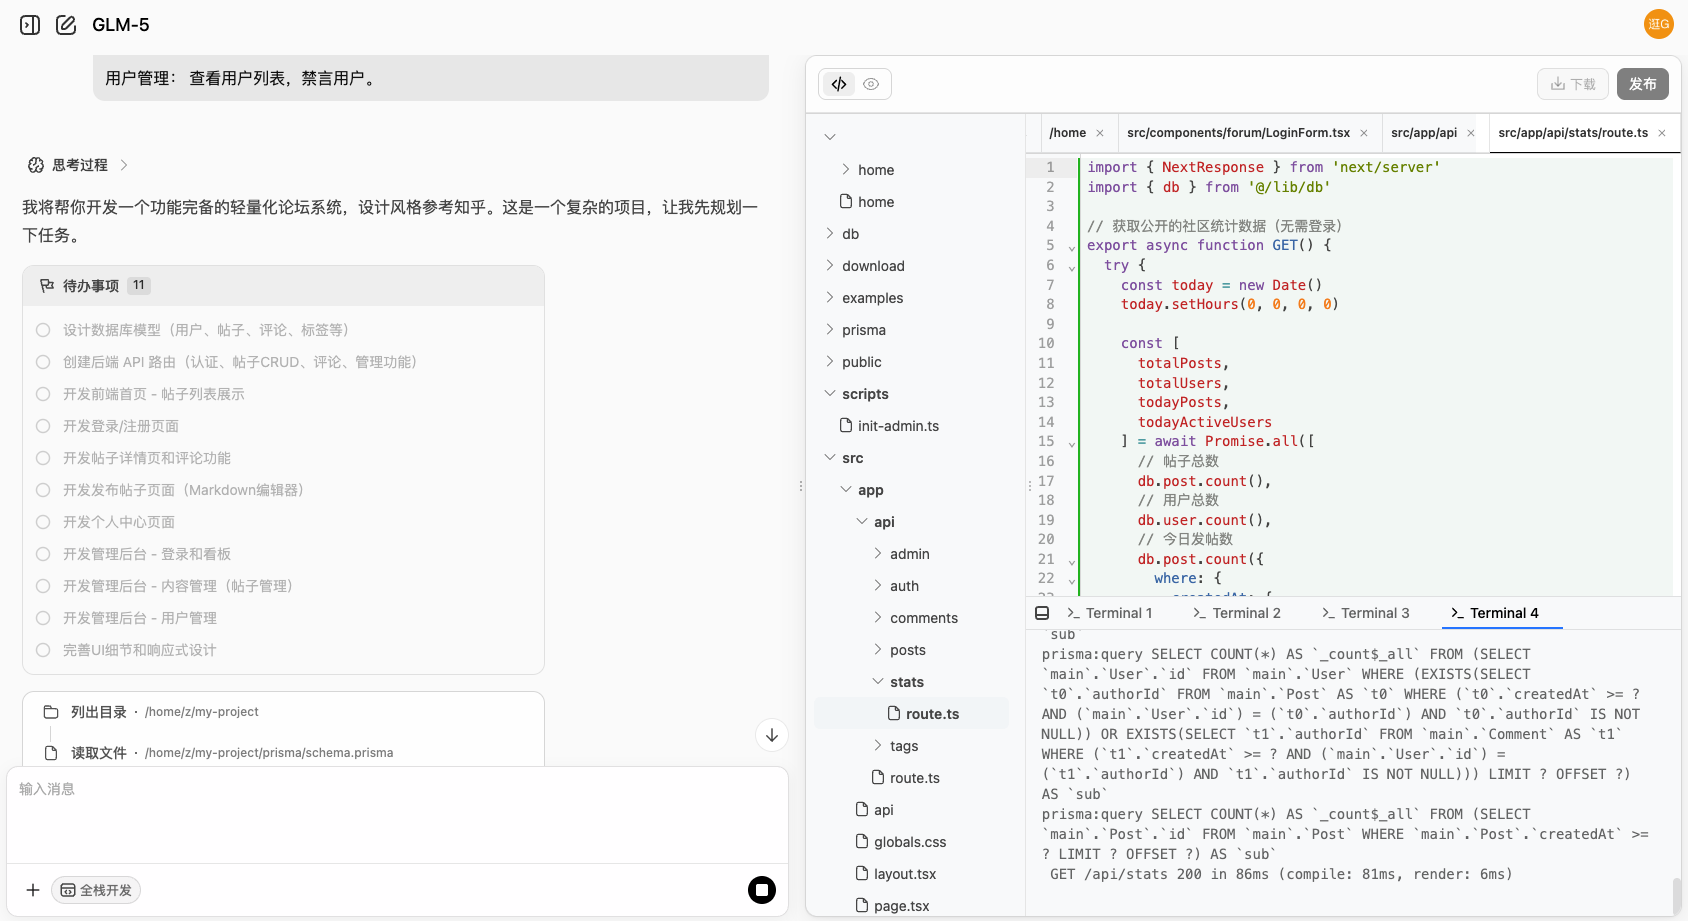This screenshot has height=921, width=1688.
Task: Stop generation with the black circle button
Action: click(762, 889)
